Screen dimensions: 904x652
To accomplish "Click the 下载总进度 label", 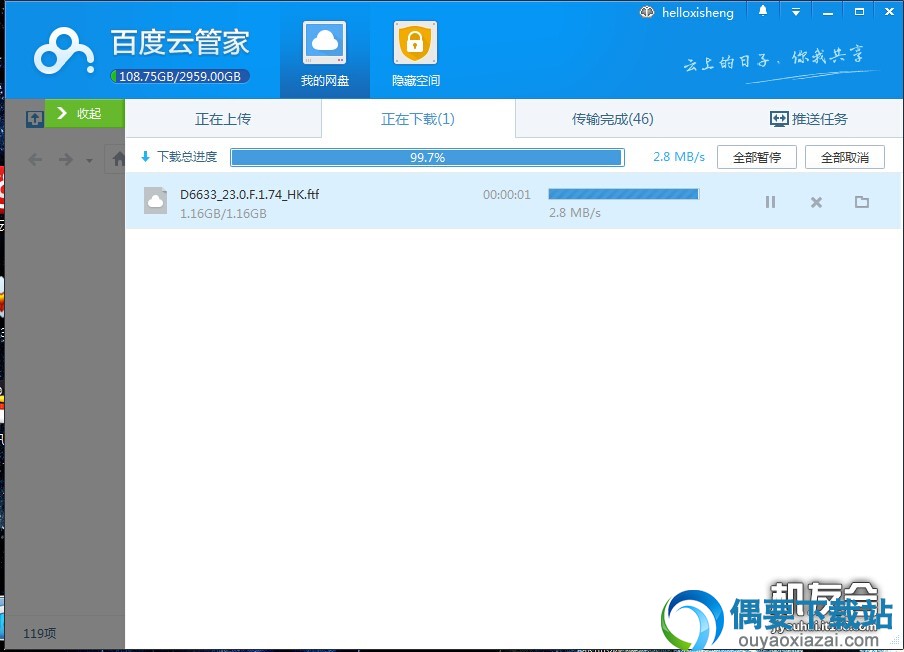I will click(187, 156).
